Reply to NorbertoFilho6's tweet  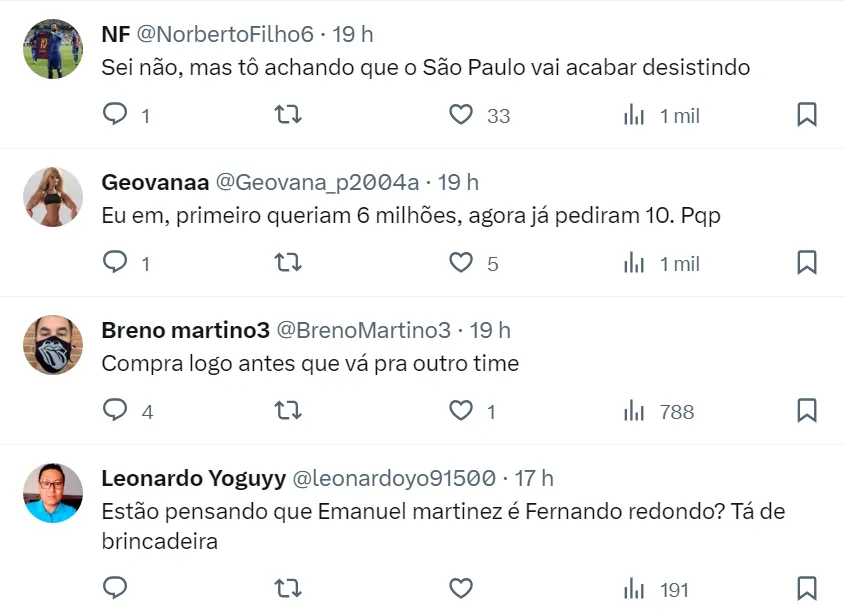(116, 115)
